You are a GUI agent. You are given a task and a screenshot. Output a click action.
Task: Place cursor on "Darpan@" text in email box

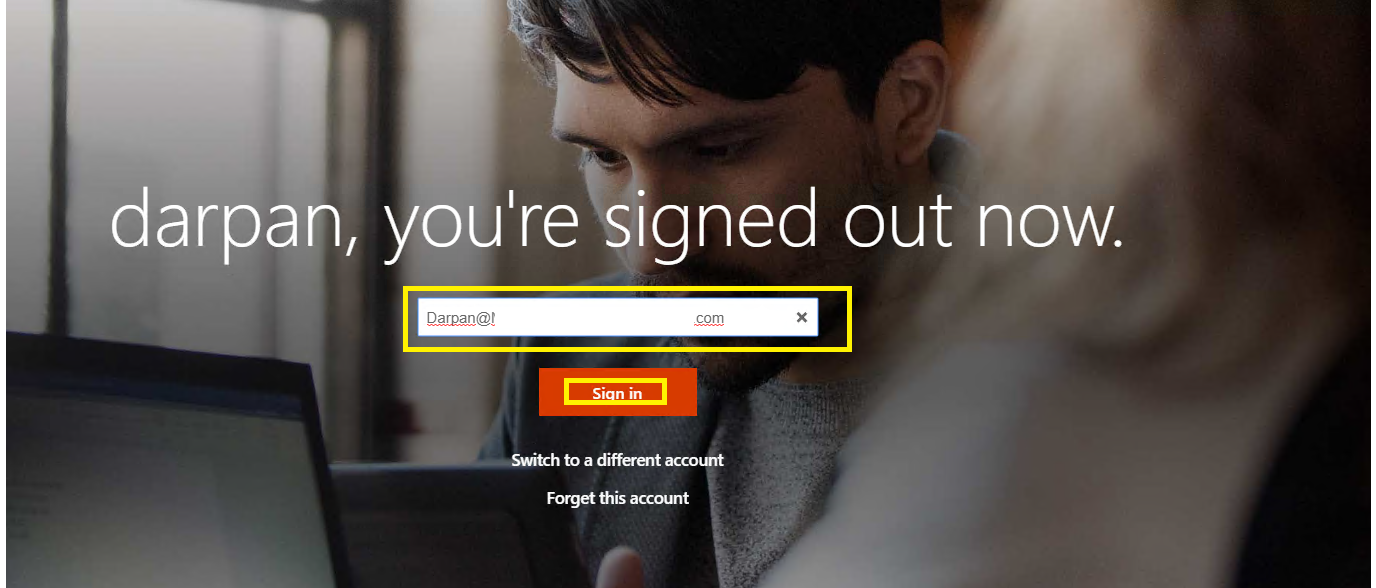[x=461, y=318]
